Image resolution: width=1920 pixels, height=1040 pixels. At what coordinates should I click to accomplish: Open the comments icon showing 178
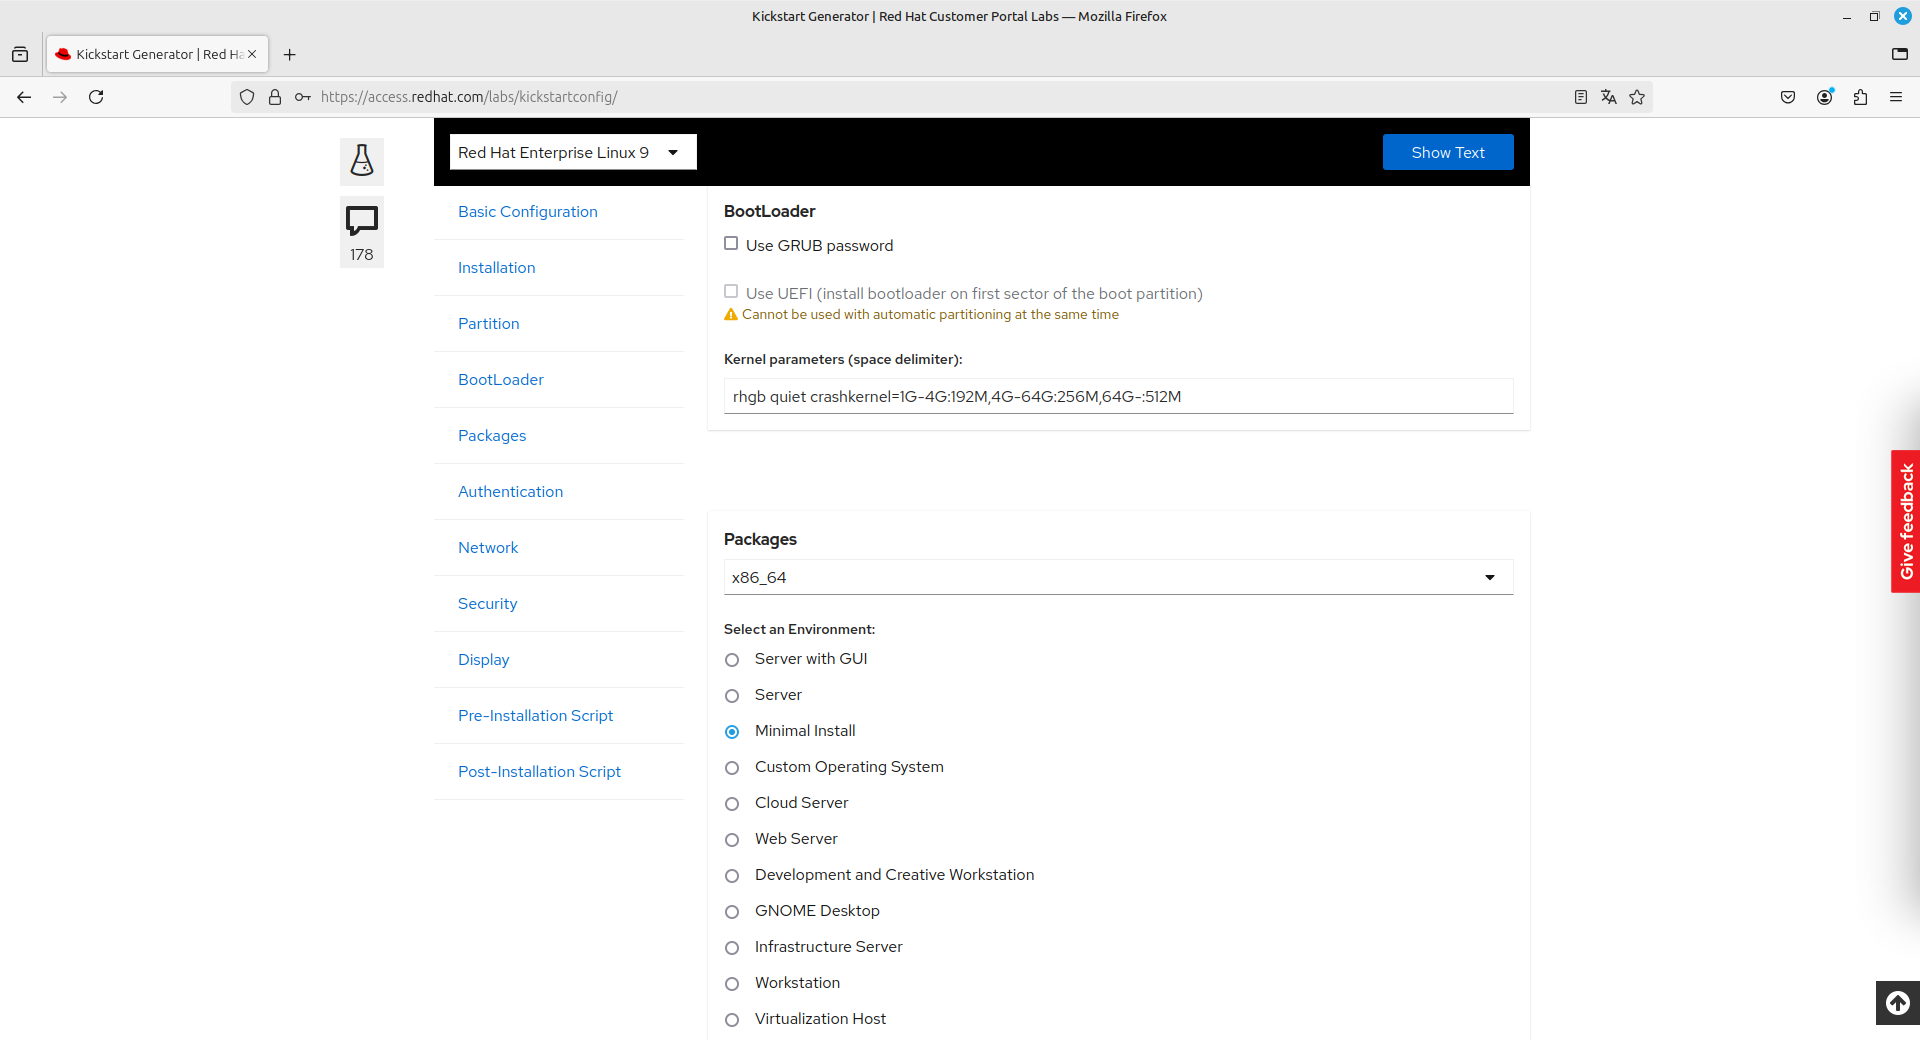[362, 232]
